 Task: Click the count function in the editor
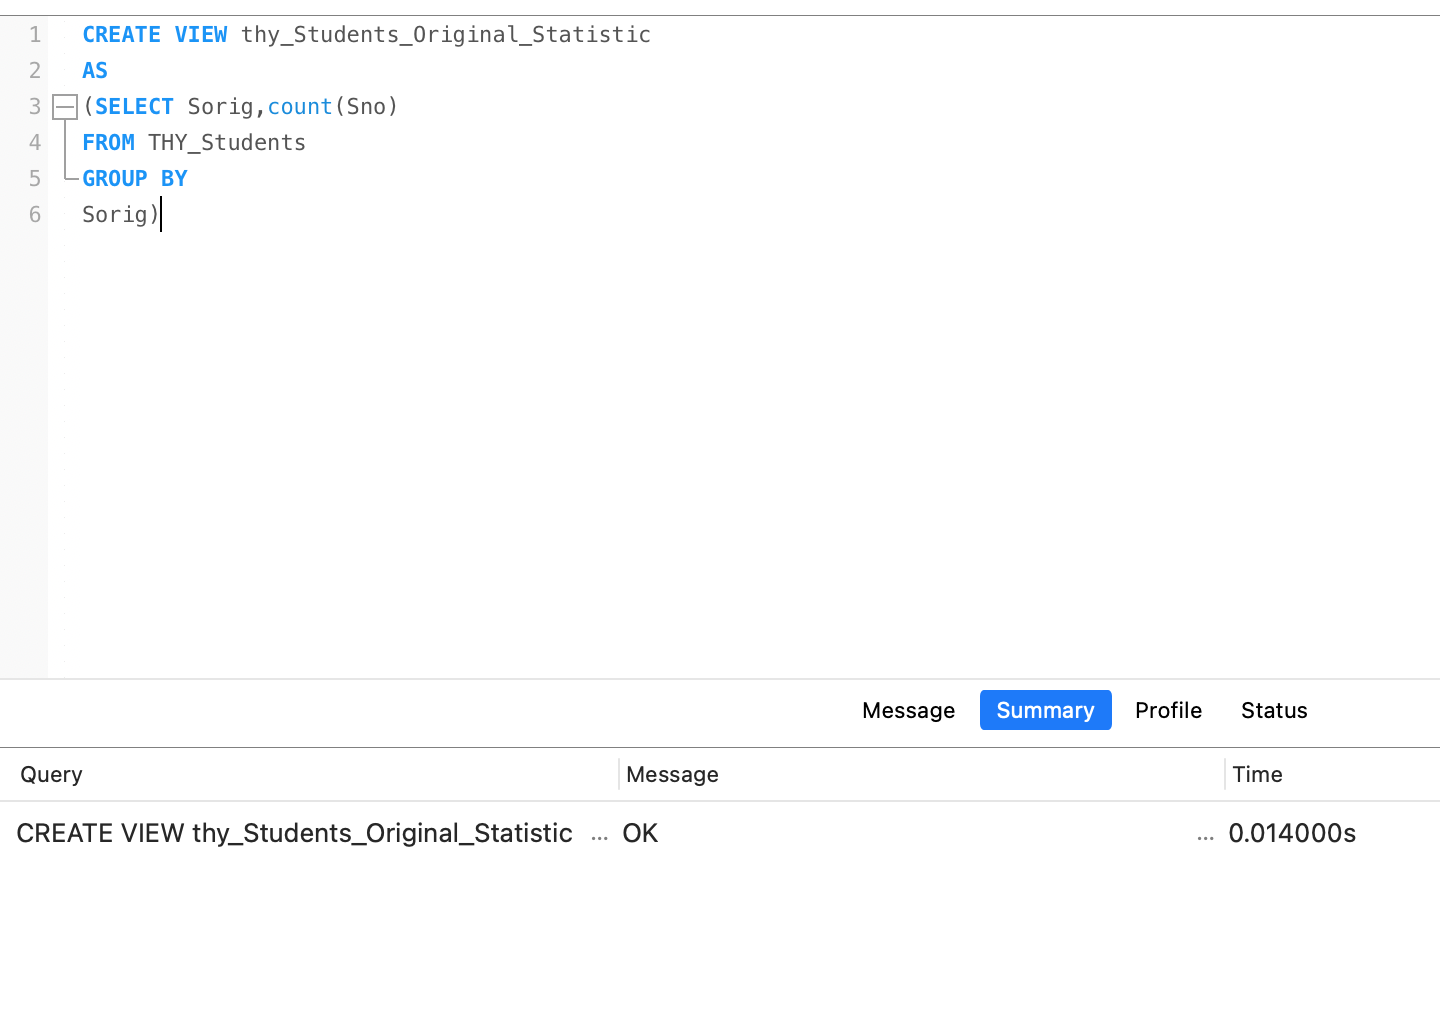(x=299, y=107)
